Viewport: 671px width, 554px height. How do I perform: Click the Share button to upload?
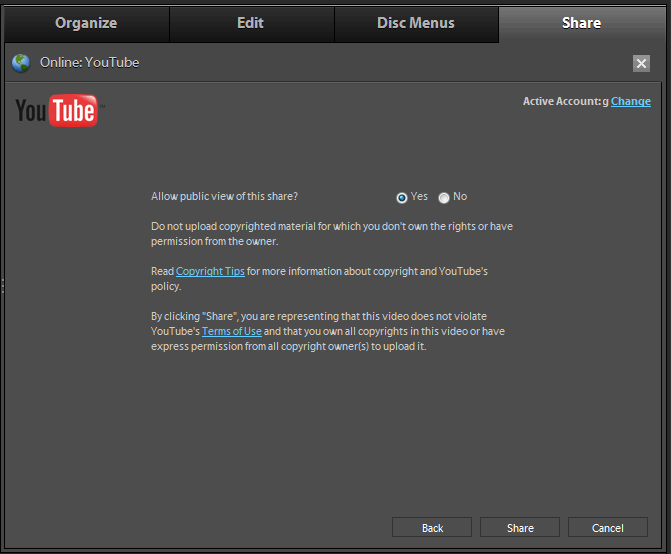click(x=520, y=527)
